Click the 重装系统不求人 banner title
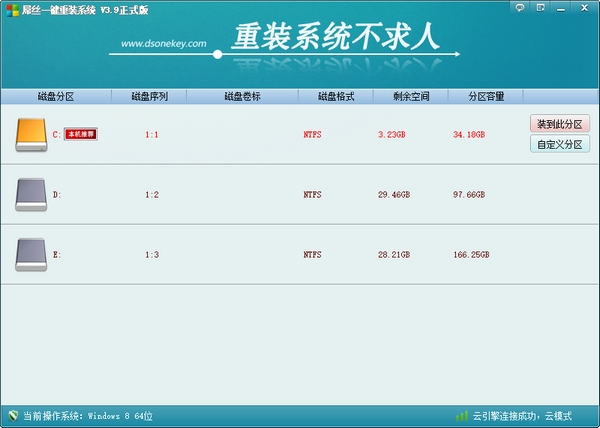This screenshot has width=600, height=428. [x=336, y=37]
